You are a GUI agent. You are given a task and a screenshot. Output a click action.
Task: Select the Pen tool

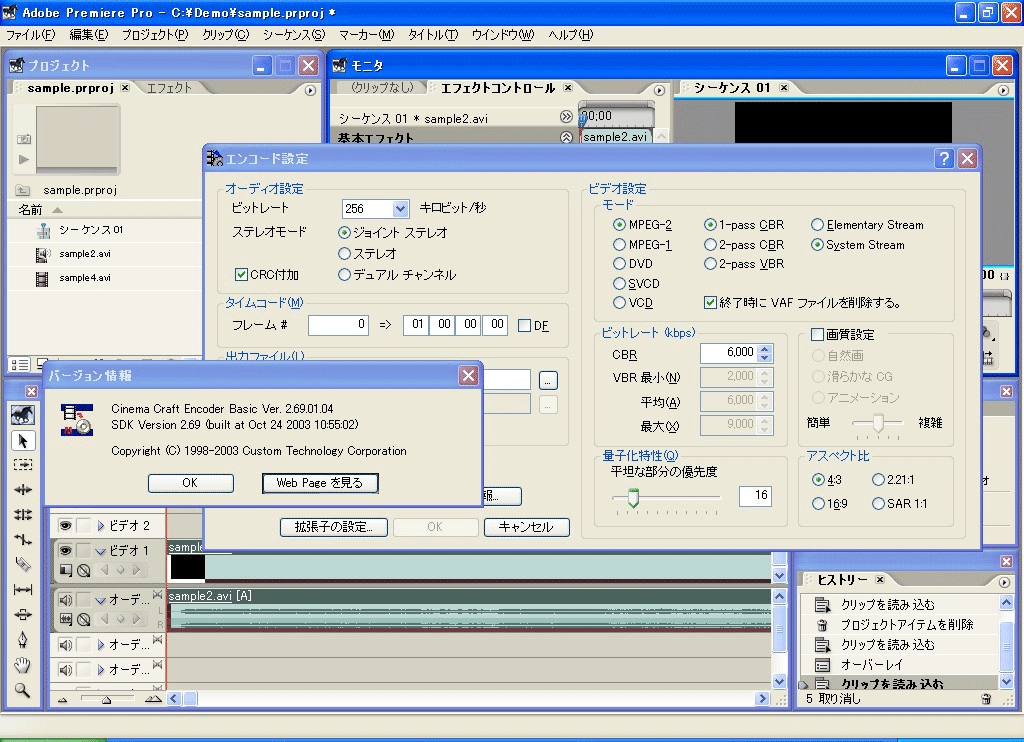click(23, 639)
